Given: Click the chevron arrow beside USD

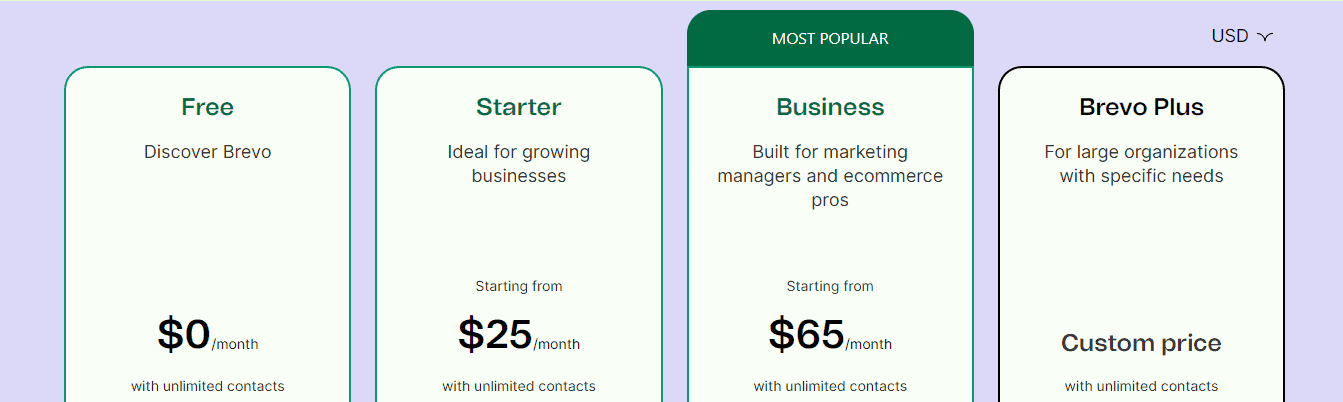Looking at the screenshot, I should tap(1265, 37).
